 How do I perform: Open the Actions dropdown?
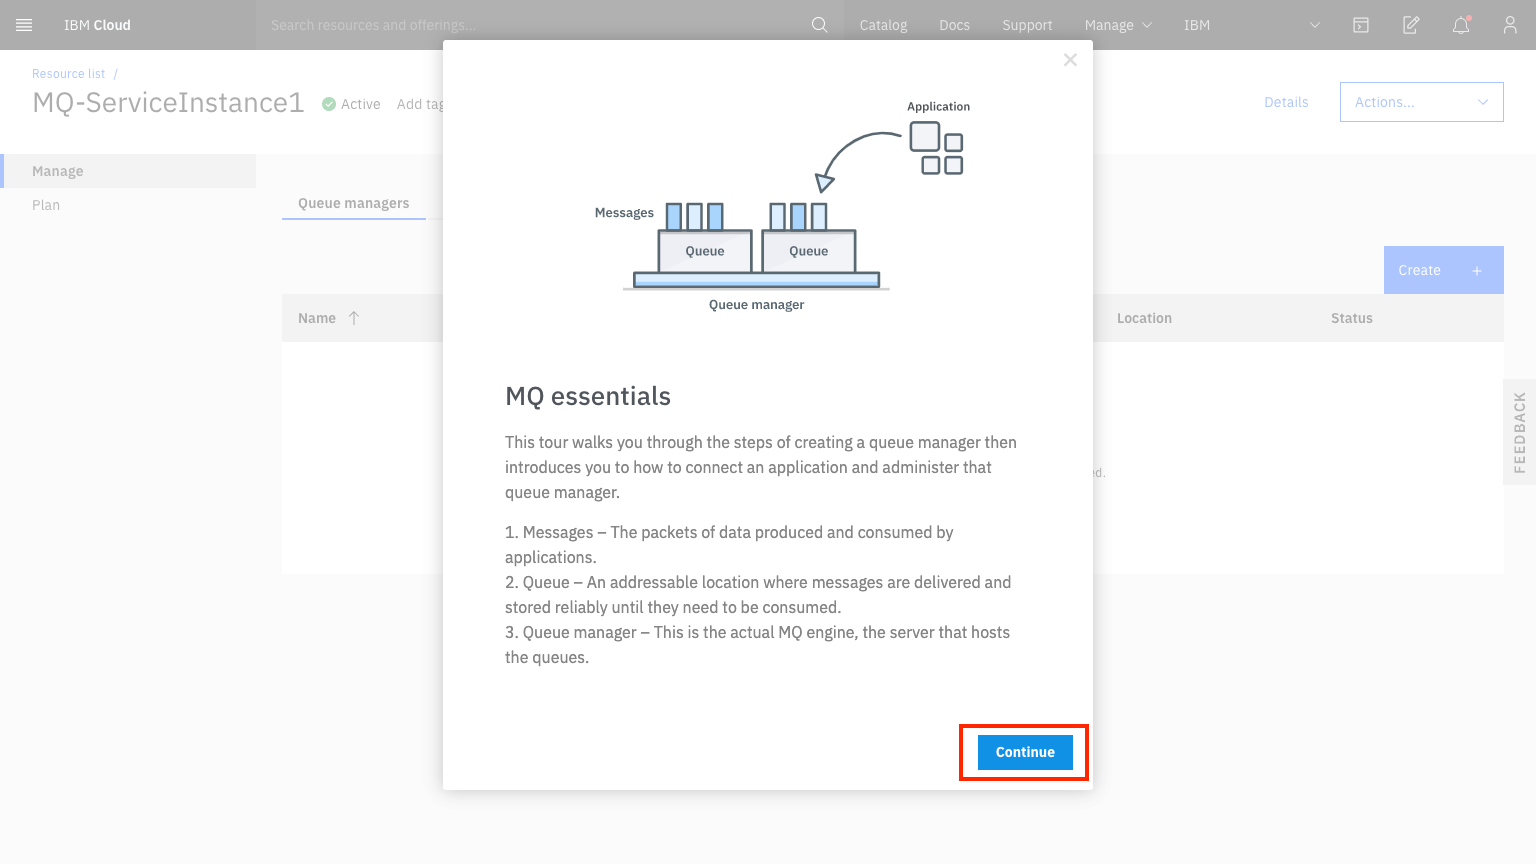pos(1421,102)
